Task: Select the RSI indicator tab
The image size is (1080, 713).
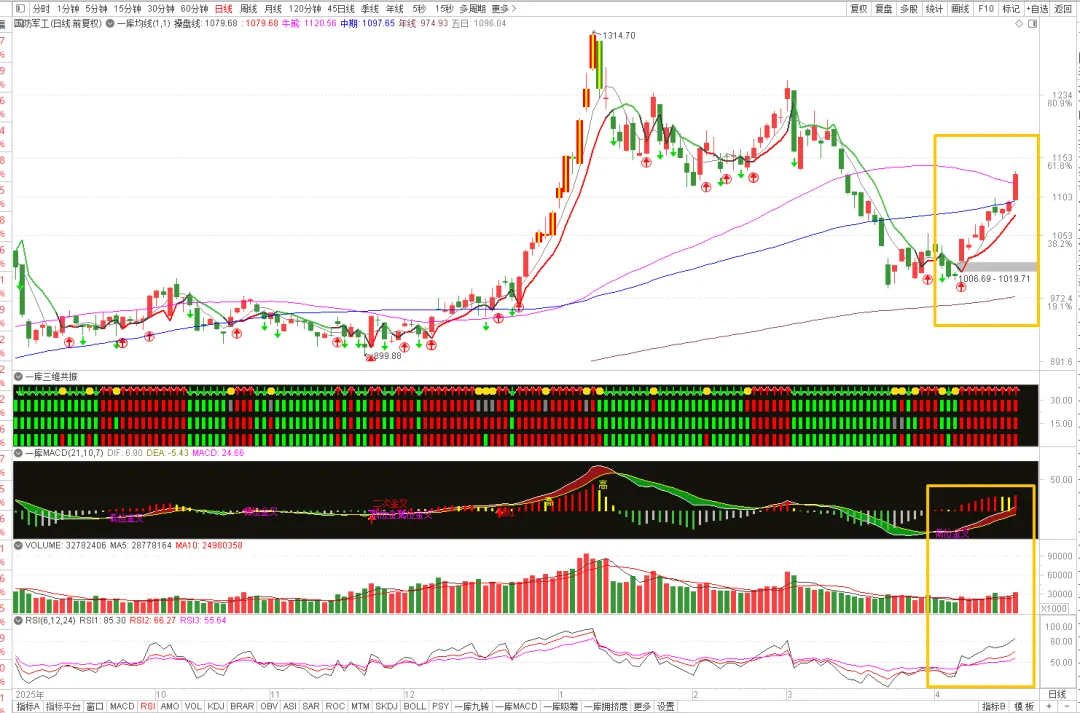Action: 147,706
